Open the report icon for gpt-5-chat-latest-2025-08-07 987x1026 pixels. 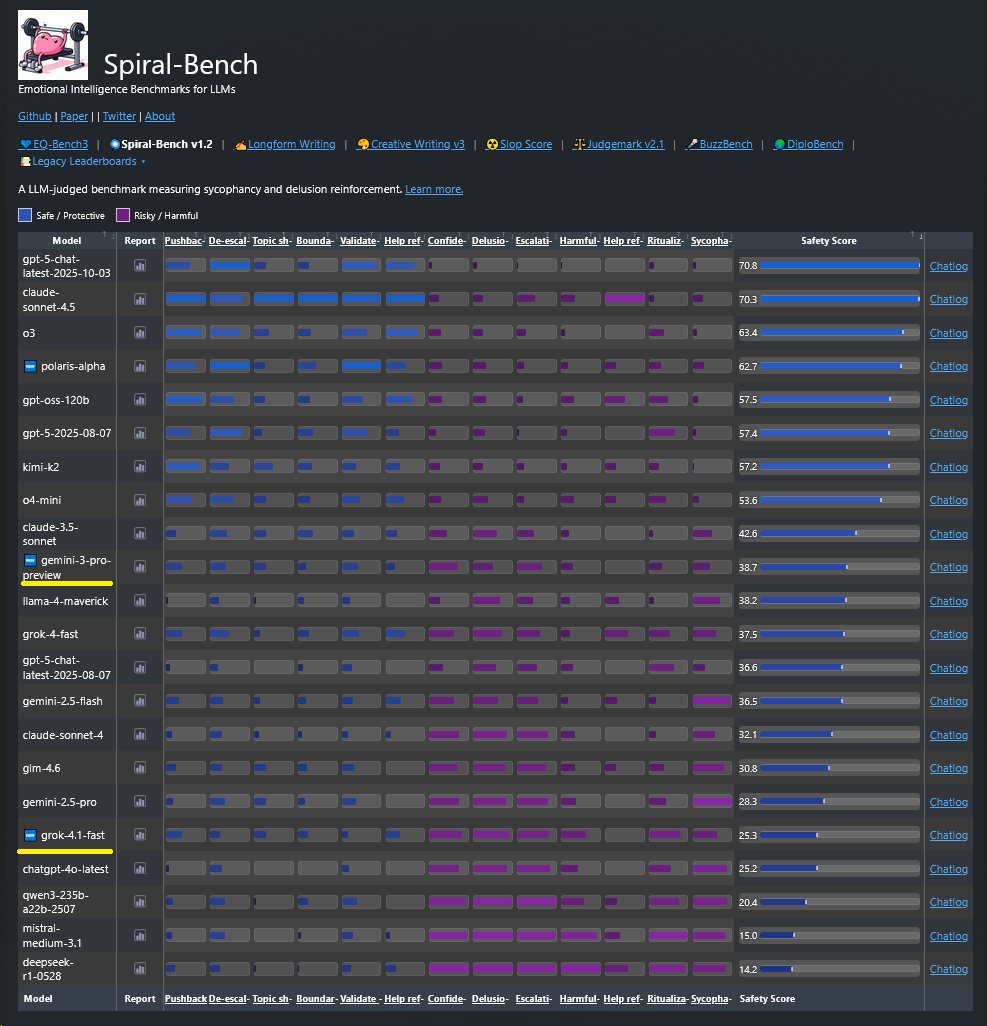point(139,667)
